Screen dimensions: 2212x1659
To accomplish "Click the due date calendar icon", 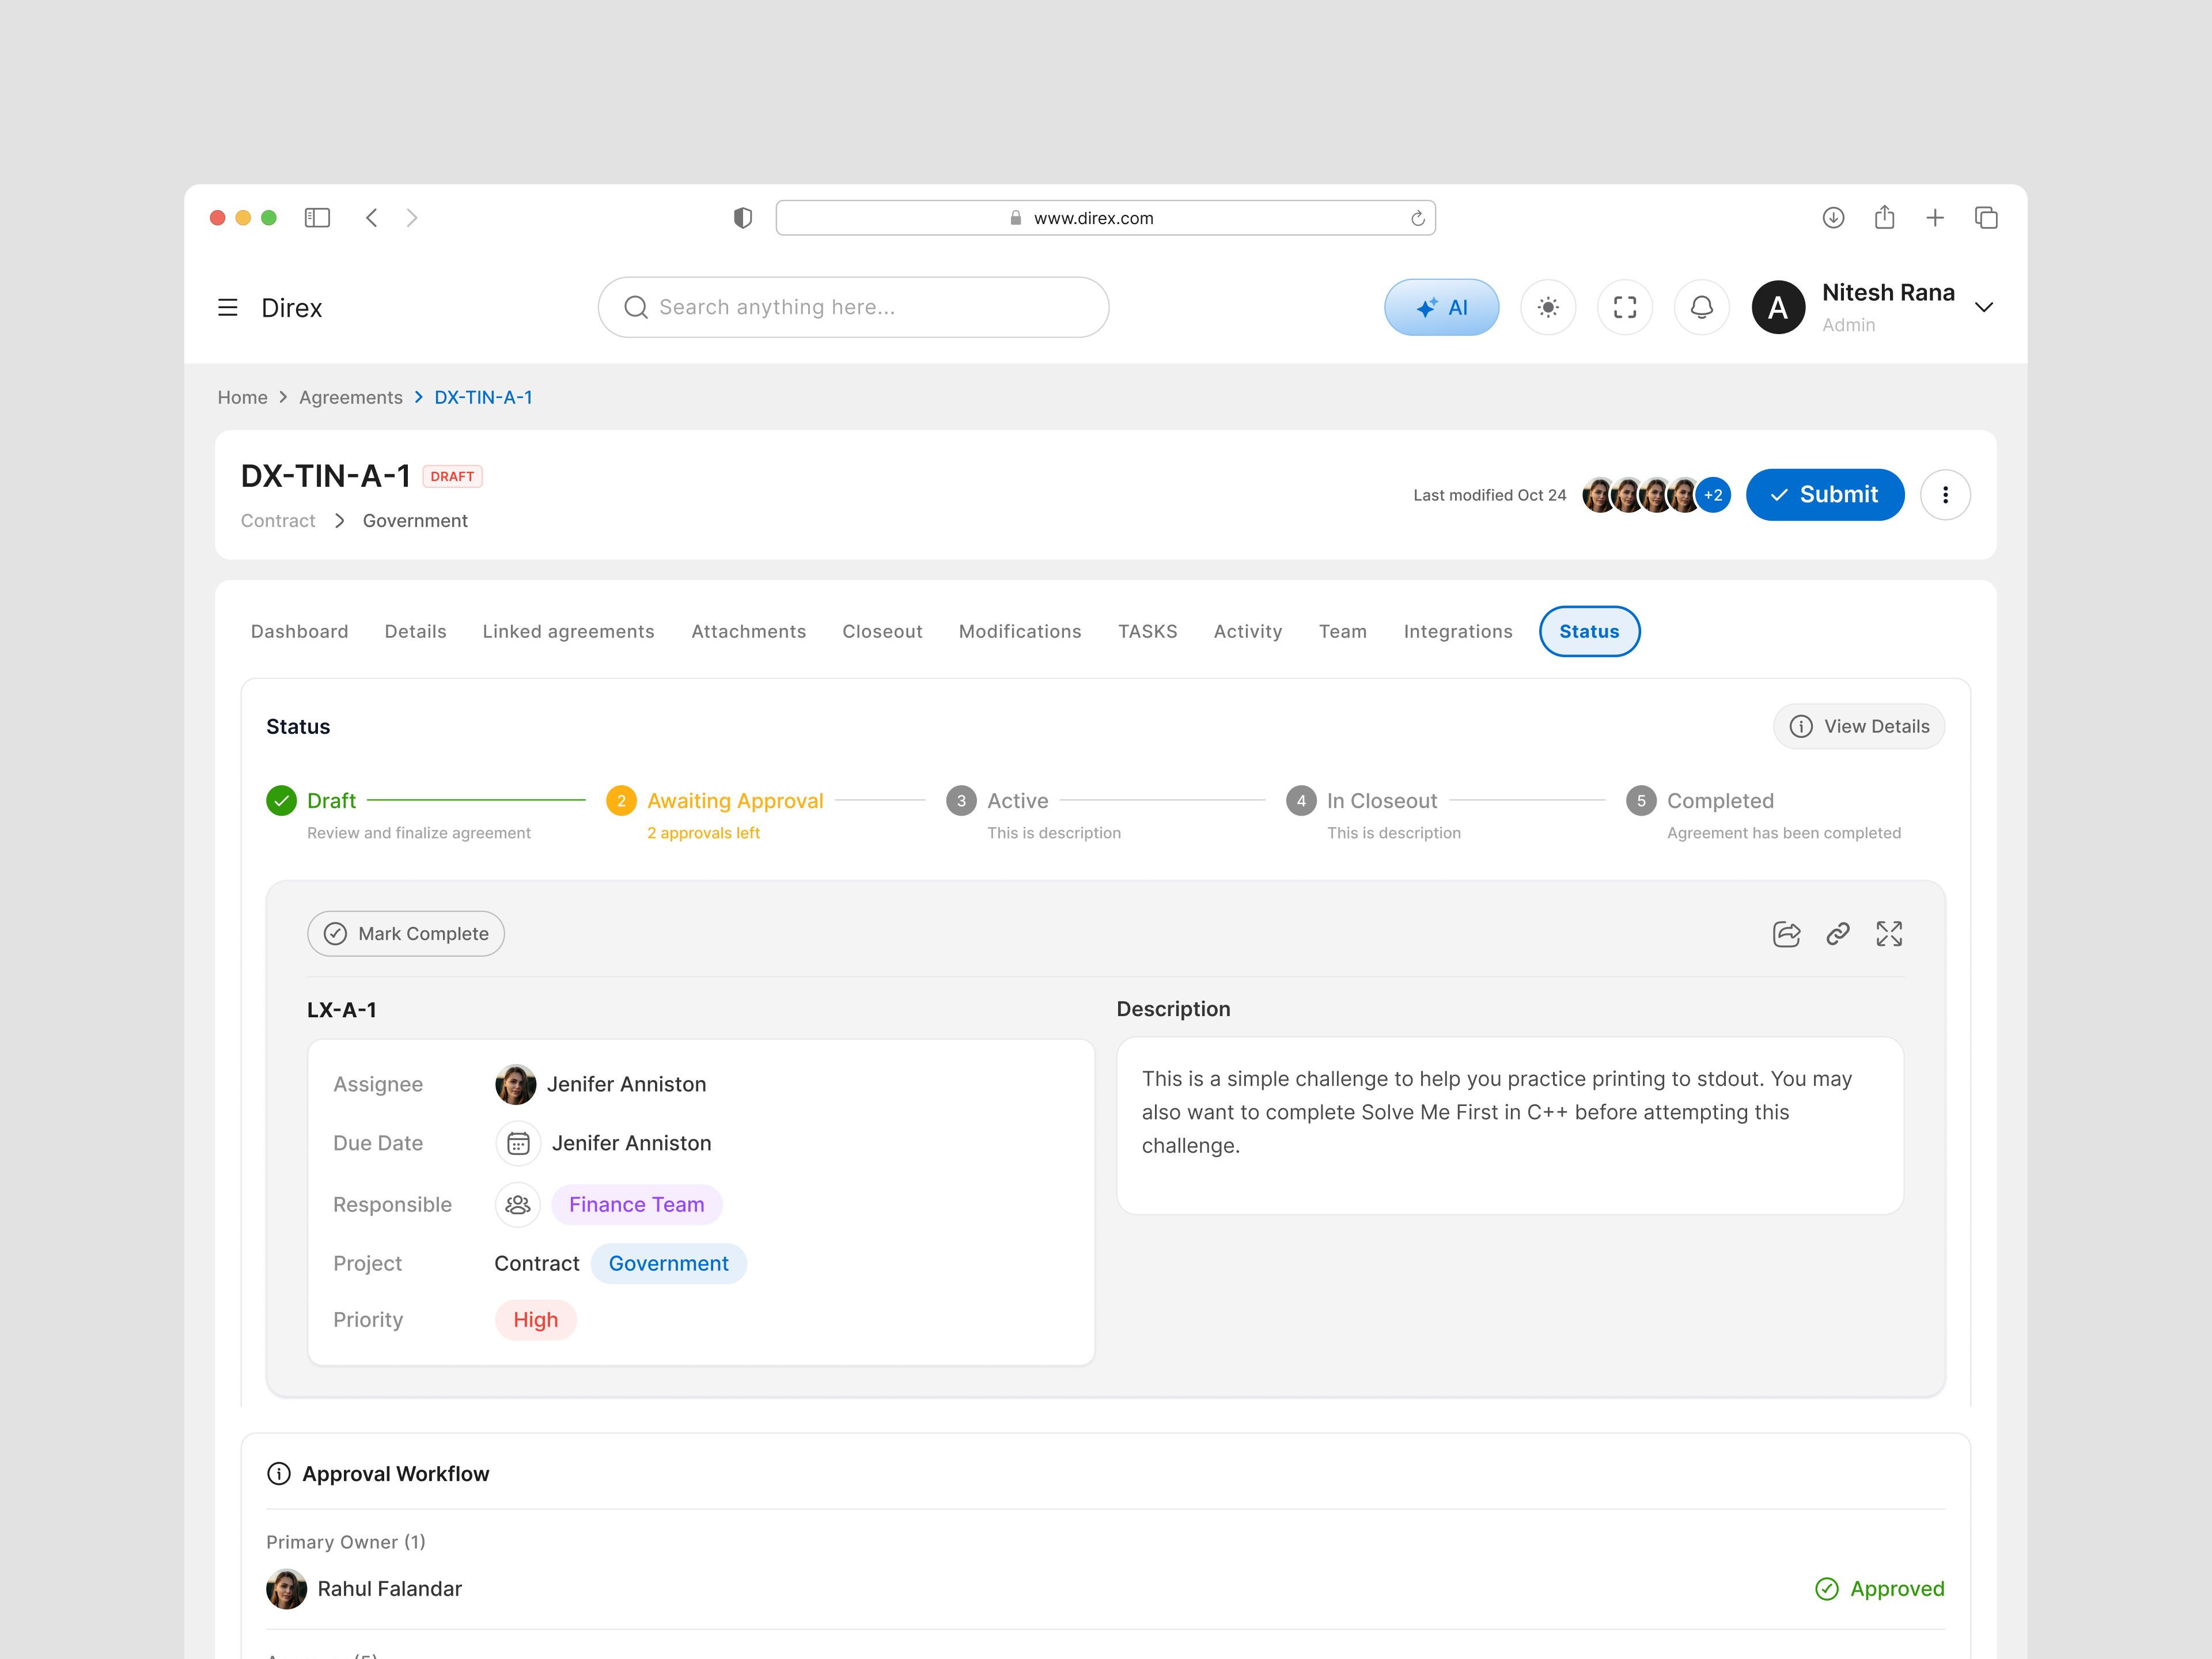I will (518, 1144).
